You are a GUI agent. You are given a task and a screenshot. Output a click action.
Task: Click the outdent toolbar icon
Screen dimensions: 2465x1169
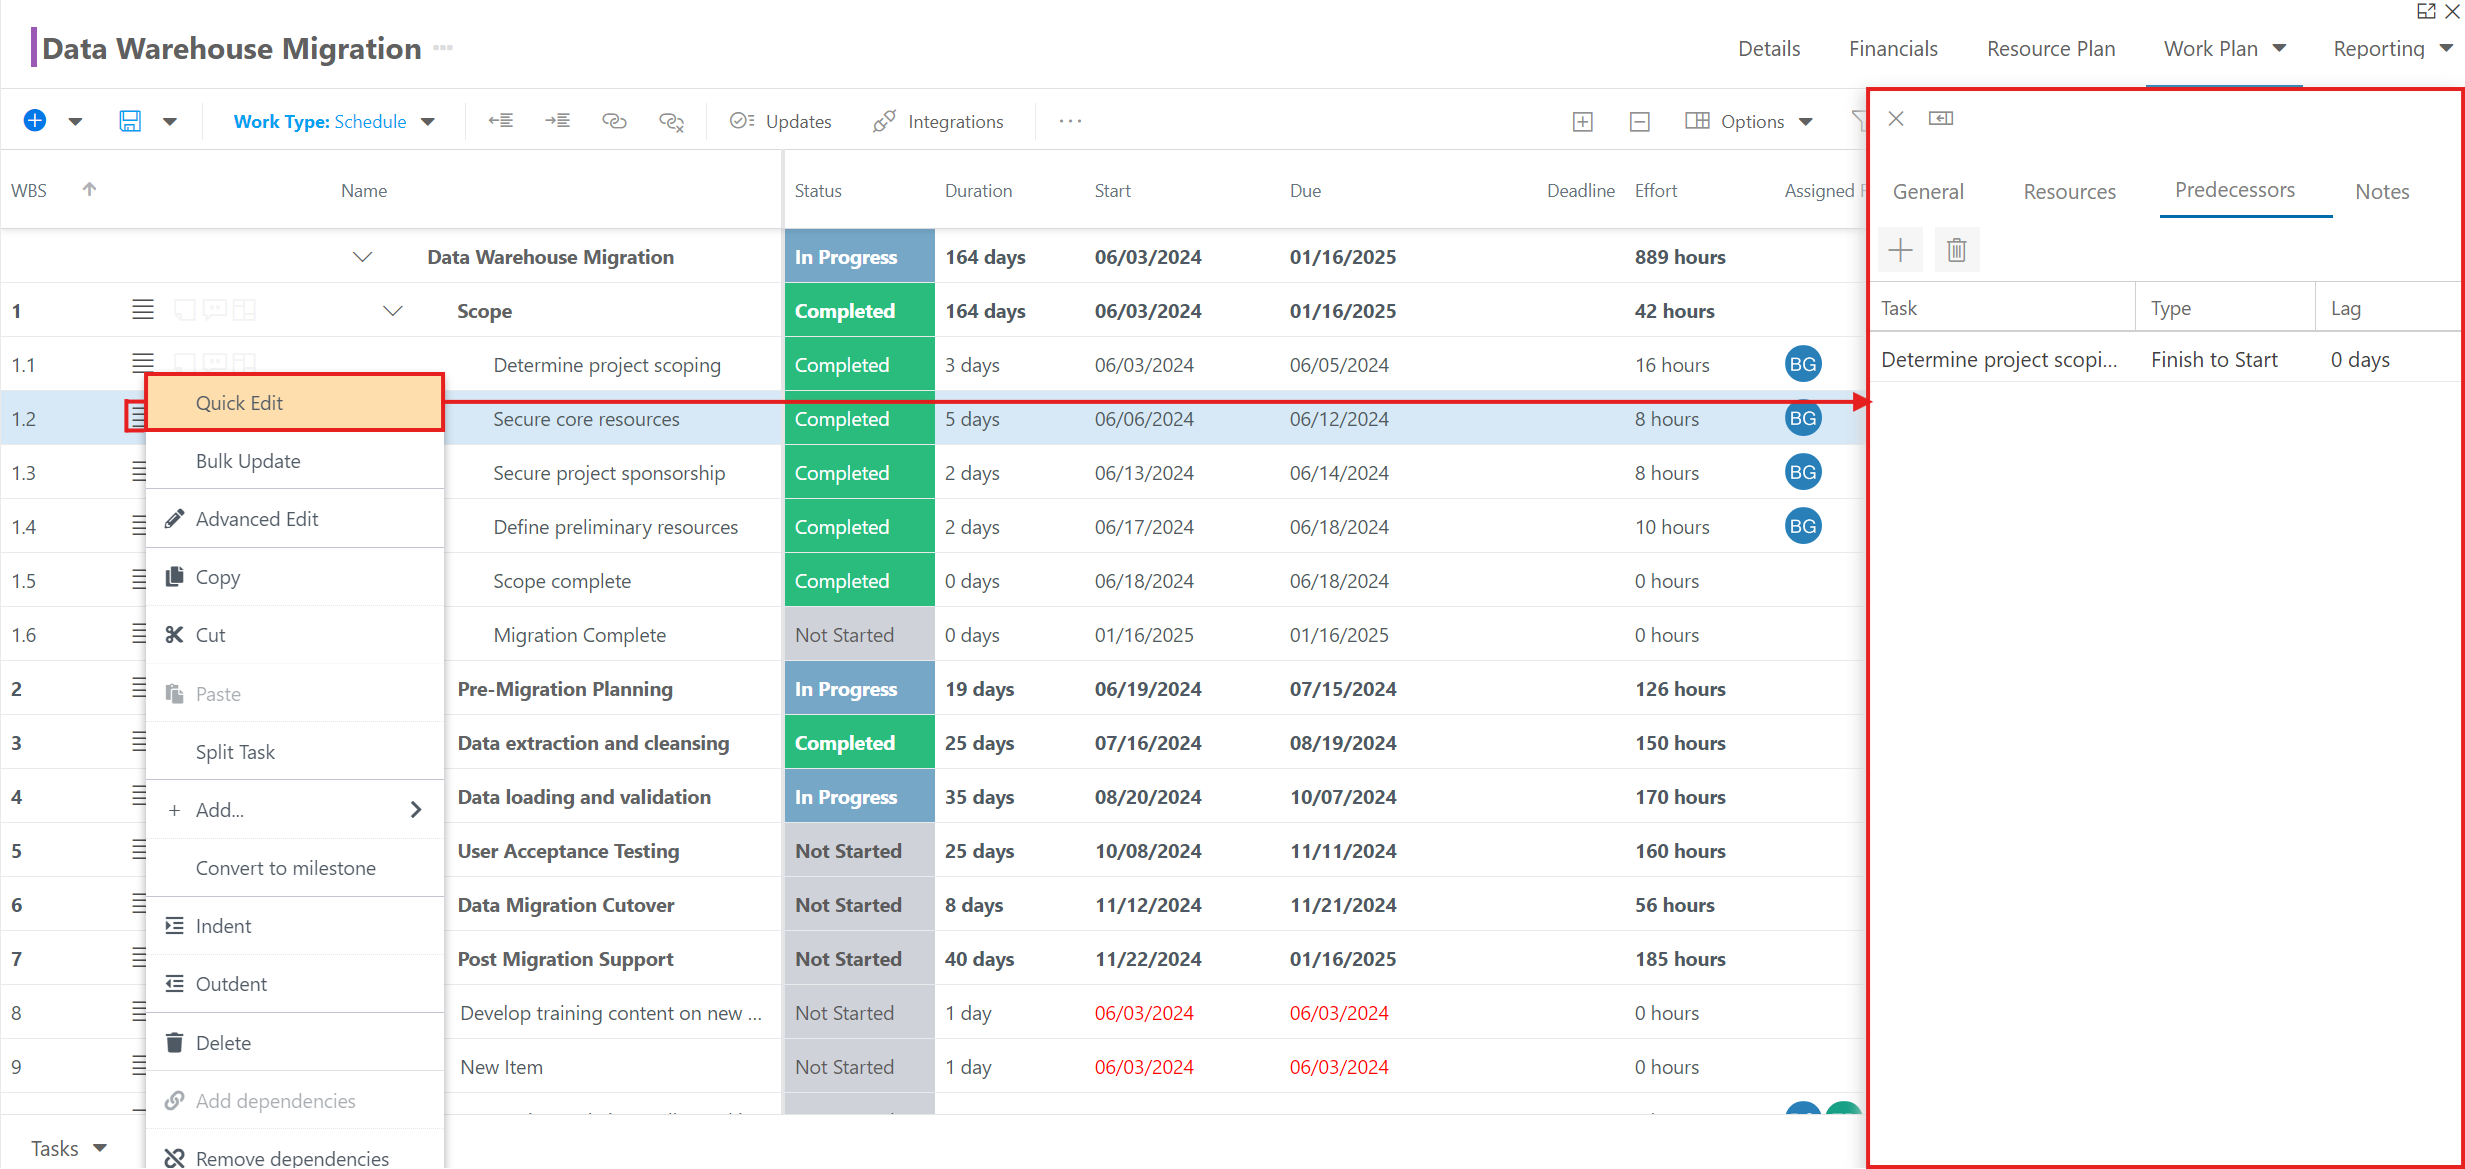coord(501,121)
